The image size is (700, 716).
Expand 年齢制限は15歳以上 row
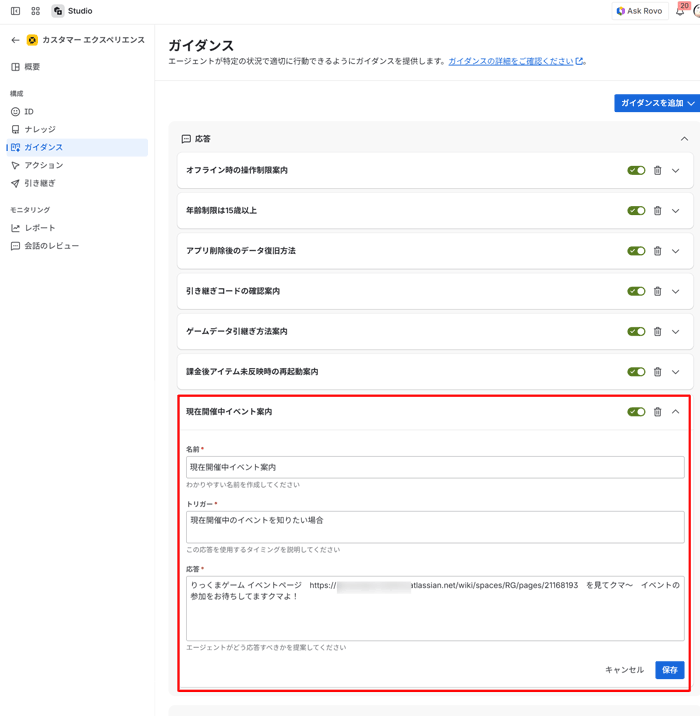point(676,211)
